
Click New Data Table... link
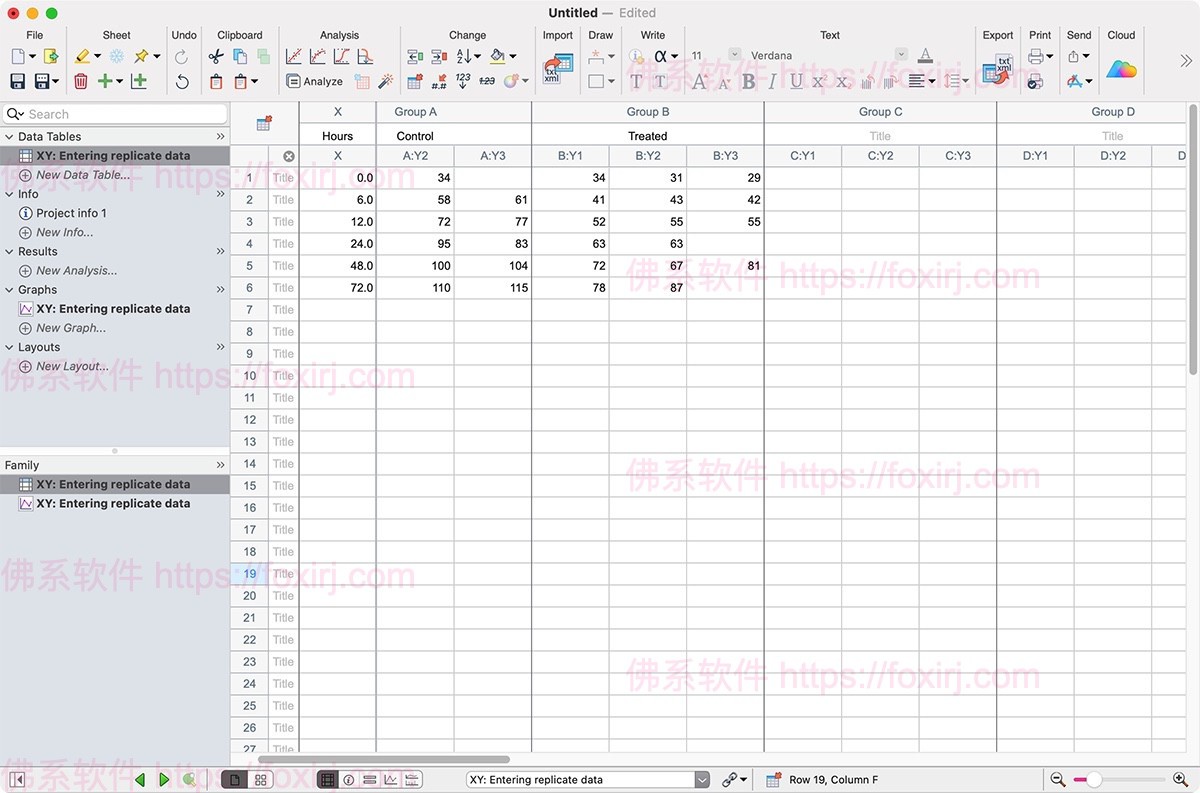(82, 175)
